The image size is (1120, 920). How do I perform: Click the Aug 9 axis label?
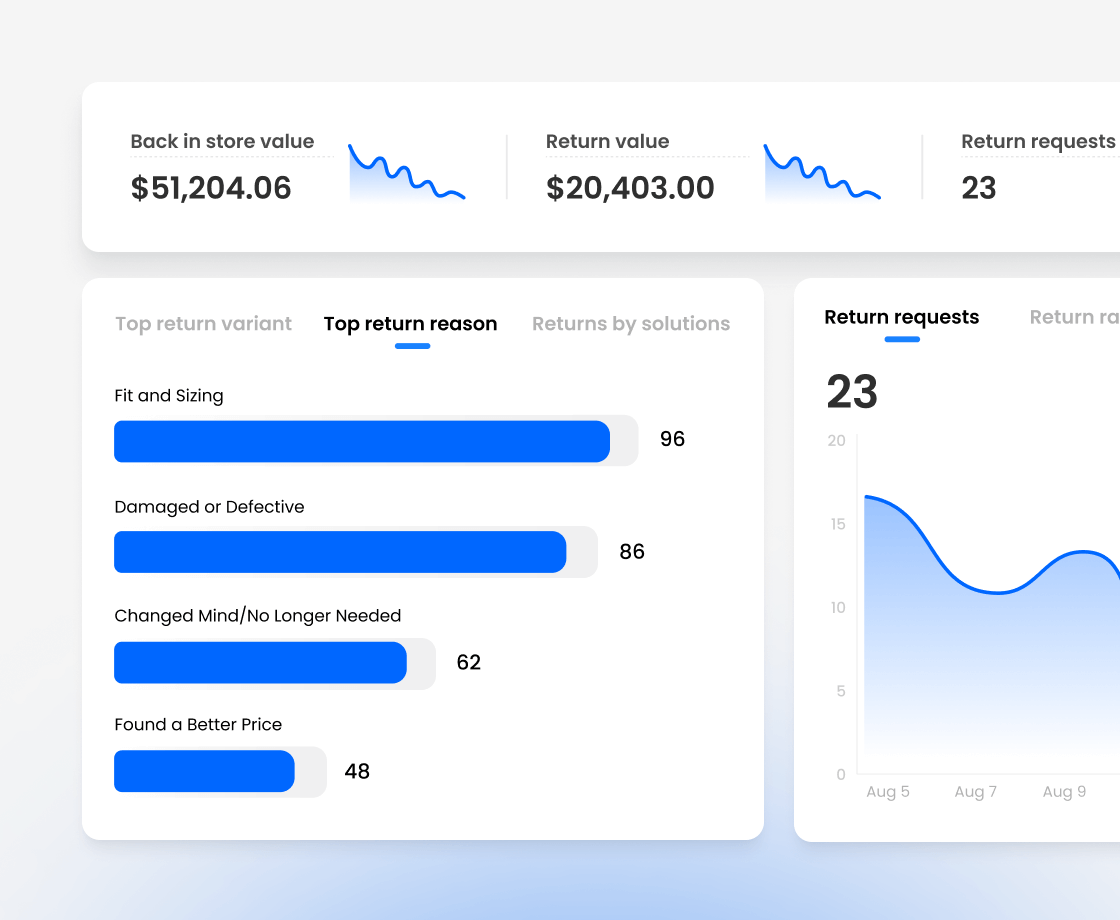(x=1064, y=791)
